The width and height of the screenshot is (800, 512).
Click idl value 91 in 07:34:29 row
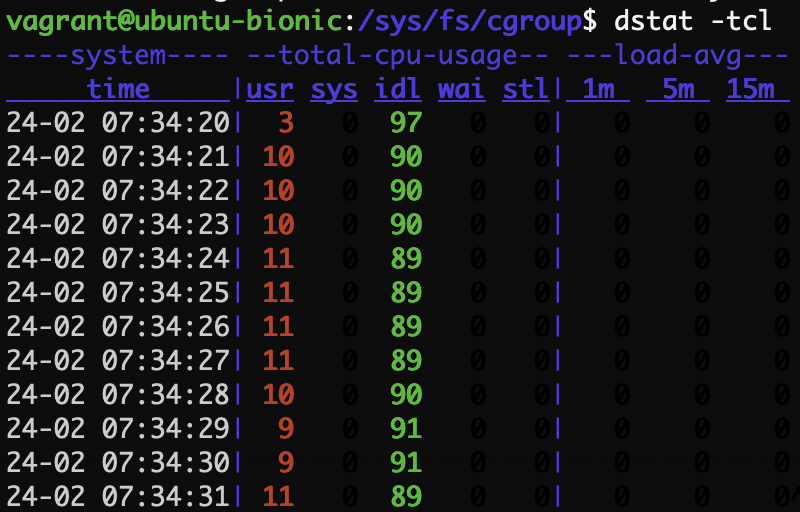(x=406, y=428)
